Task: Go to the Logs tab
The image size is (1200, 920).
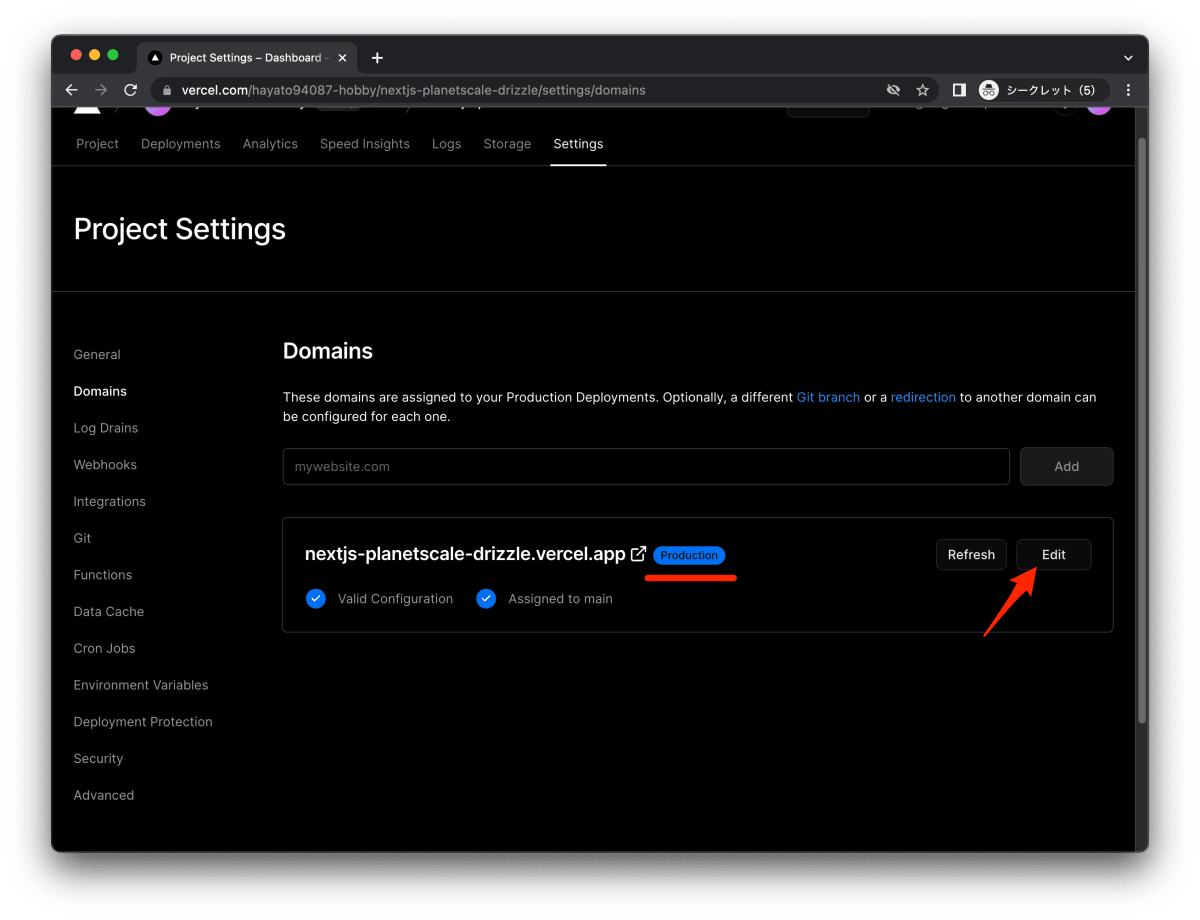Action: click(x=446, y=144)
